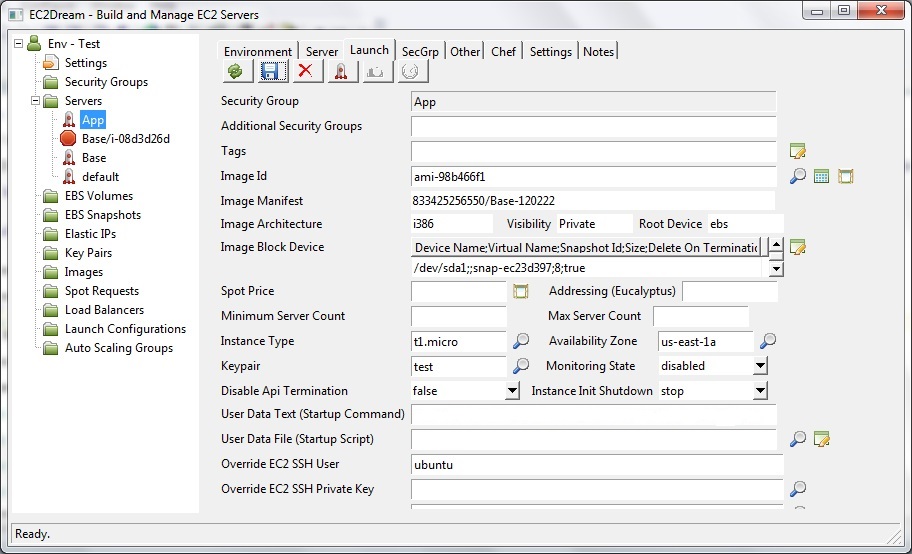The image size is (912, 554).
Task: Click the Instance Type field showing t1.micro
Action: click(x=459, y=342)
